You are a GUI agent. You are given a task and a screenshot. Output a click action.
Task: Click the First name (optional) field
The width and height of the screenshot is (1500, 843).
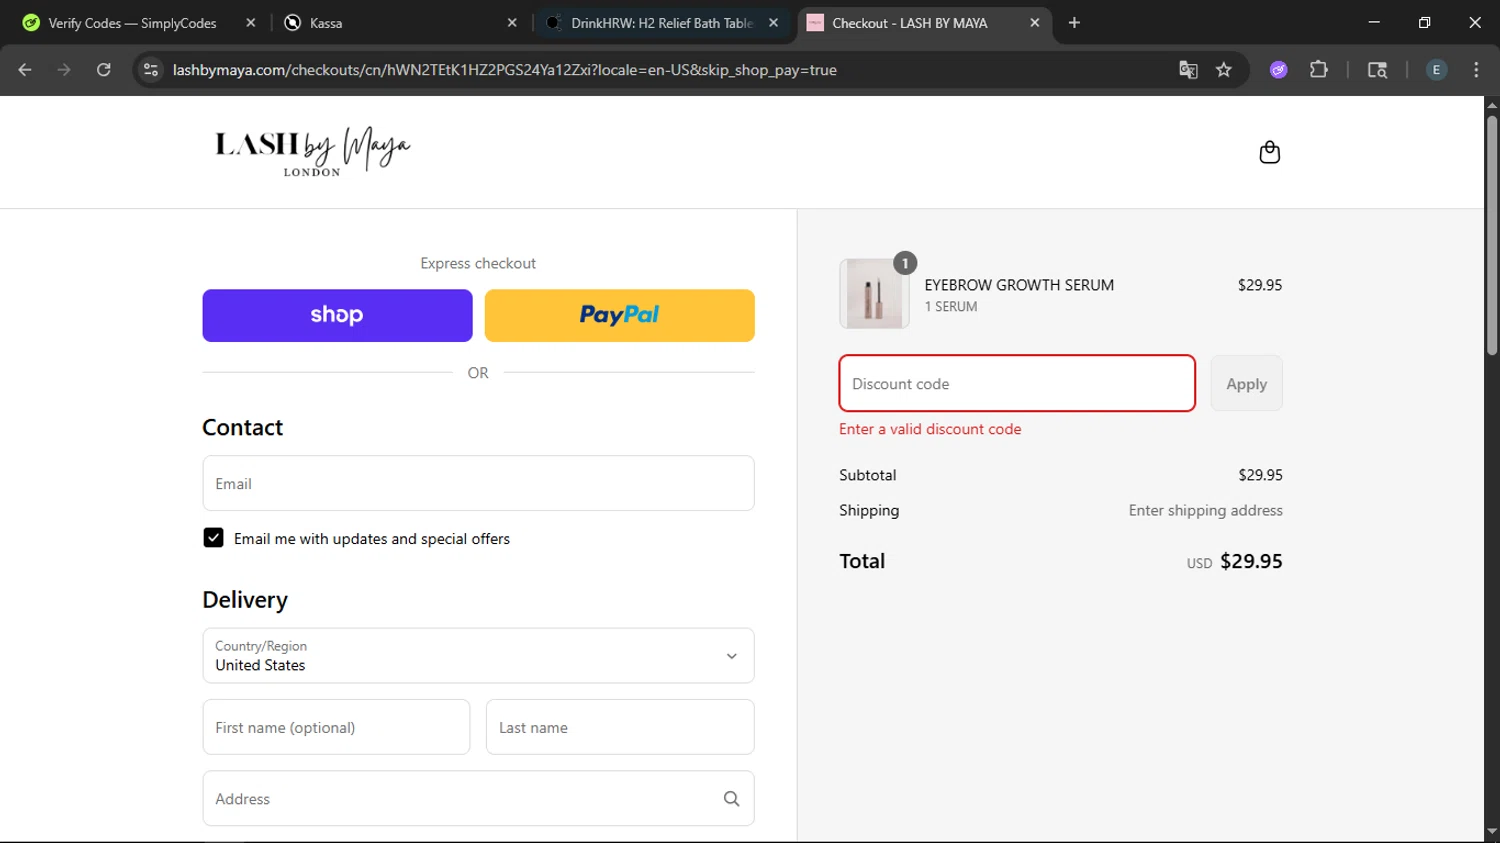point(336,728)
